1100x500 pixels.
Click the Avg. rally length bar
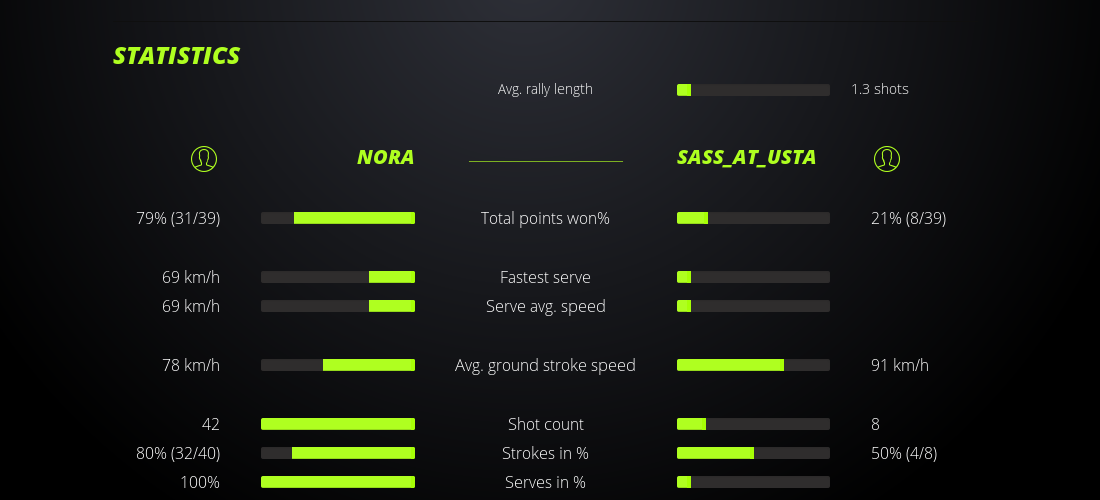coord(753,90)
